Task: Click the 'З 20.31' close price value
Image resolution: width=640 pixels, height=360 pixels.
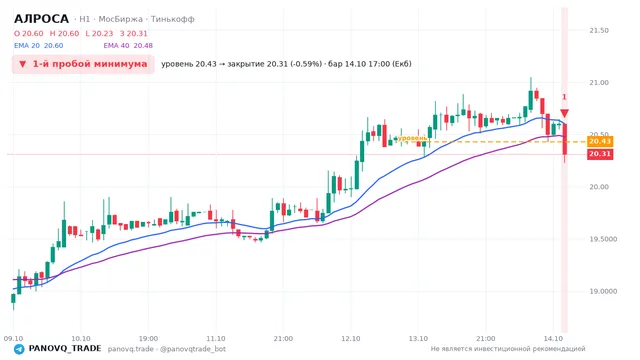Action: click(x=133, y=33)
